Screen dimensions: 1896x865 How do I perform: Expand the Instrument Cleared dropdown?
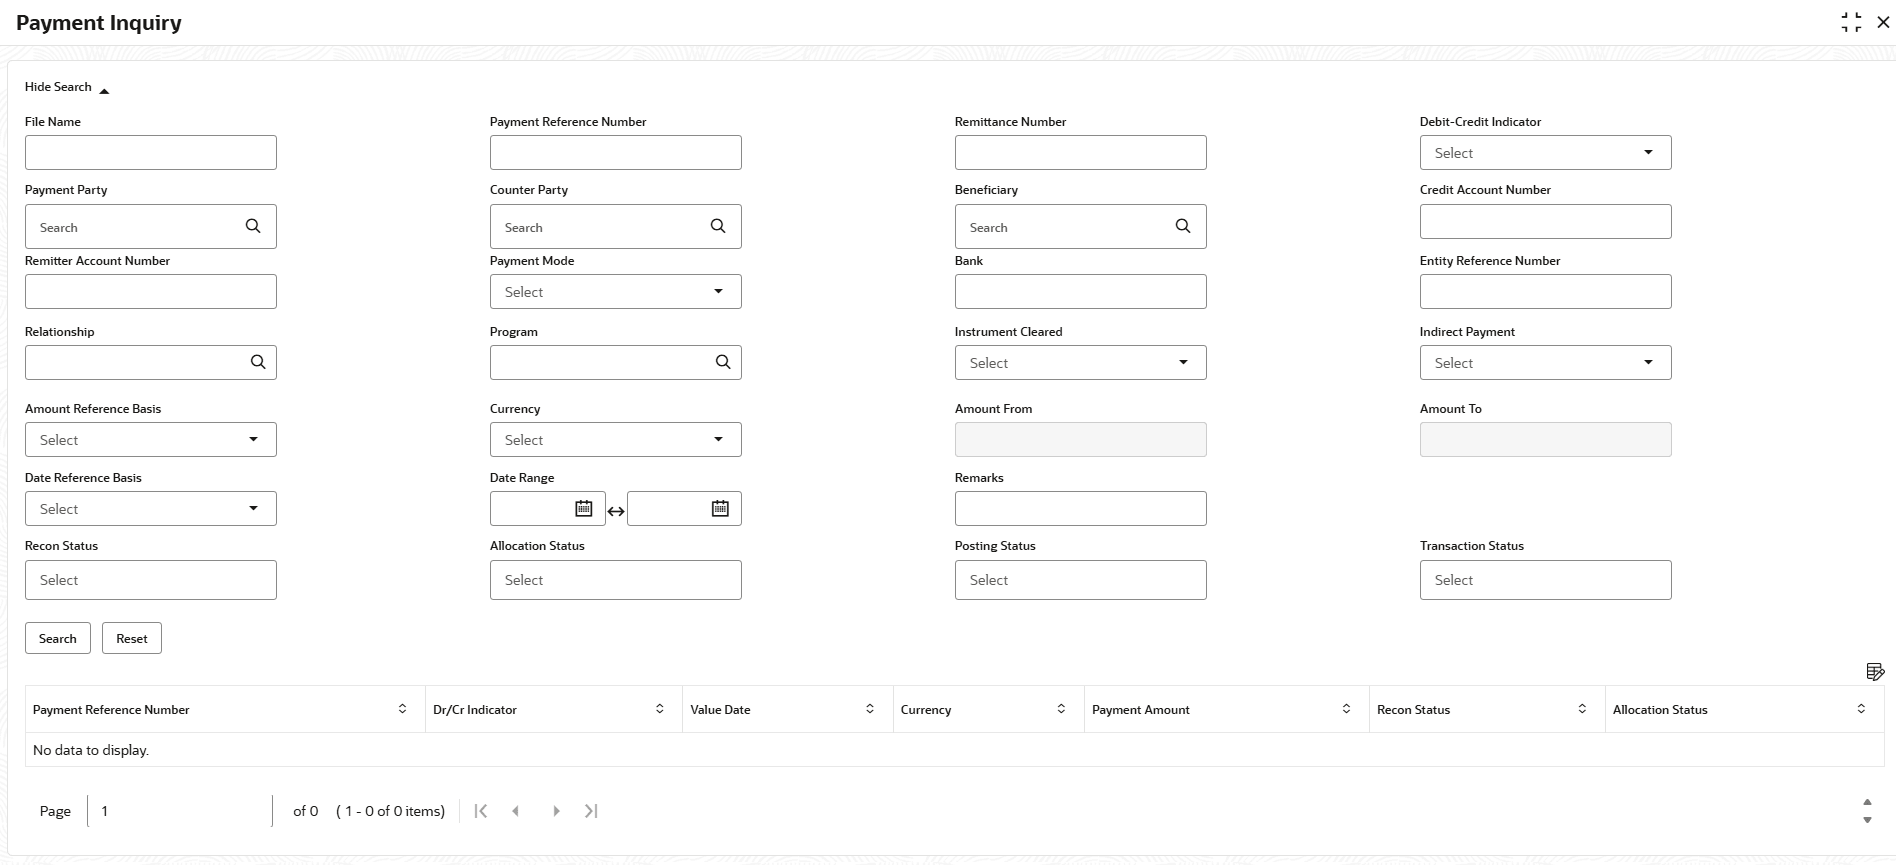pos(1183,362)
